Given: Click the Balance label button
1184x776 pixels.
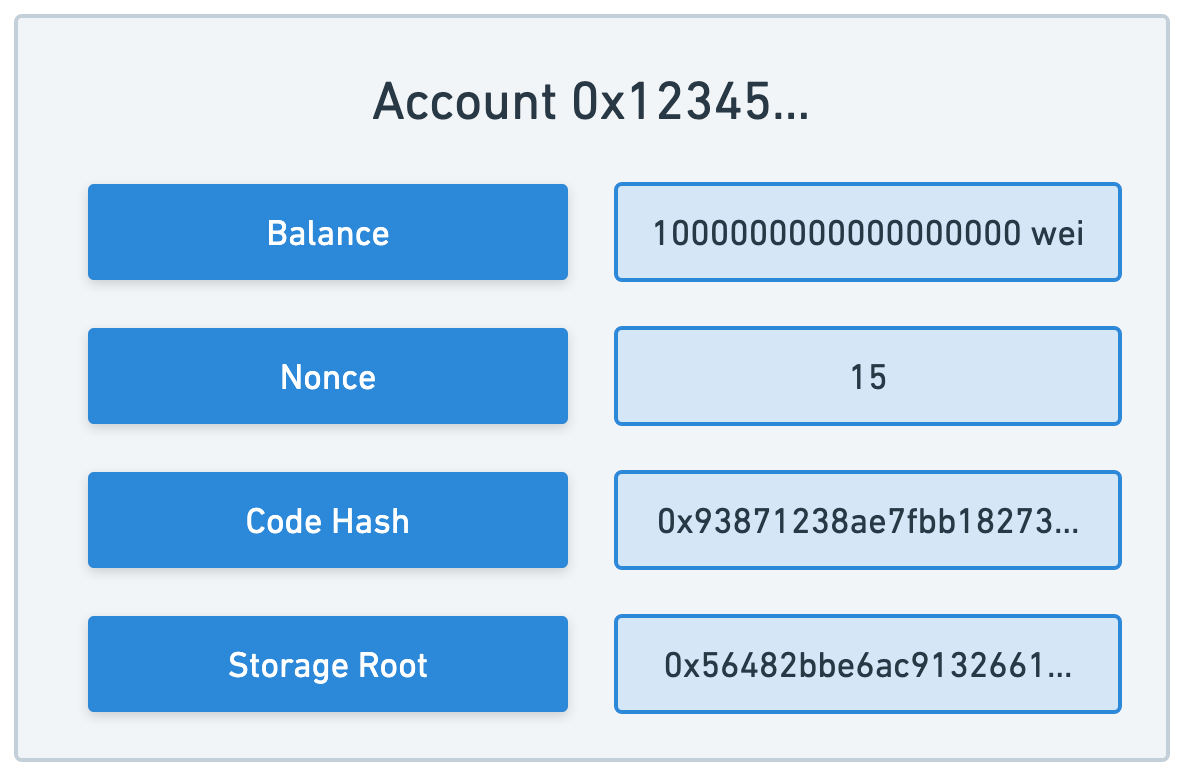Looking at the screenshot, I should pos(328,232).
